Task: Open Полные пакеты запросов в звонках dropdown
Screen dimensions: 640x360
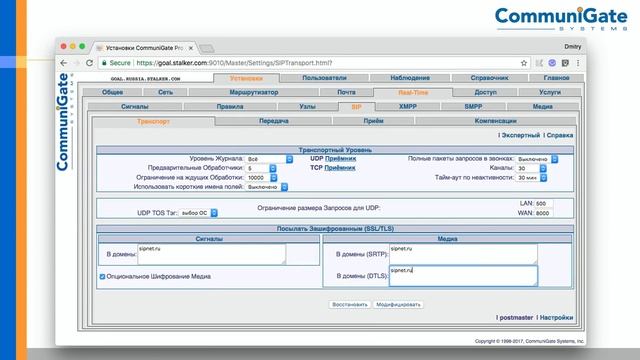Action: (x=537, y=159)
